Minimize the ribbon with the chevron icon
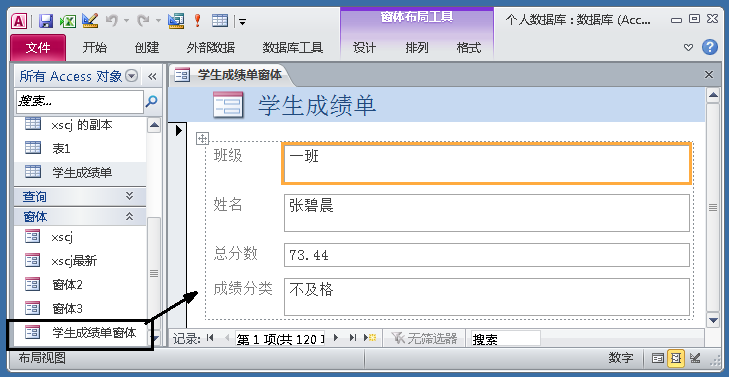 click(689, 47)
